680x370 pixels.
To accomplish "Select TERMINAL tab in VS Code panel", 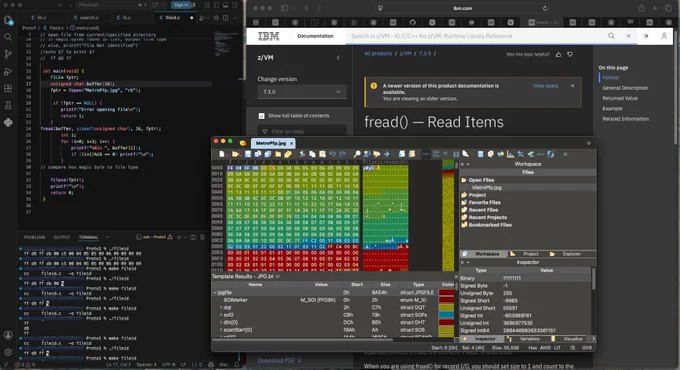I will click(88, 238).
